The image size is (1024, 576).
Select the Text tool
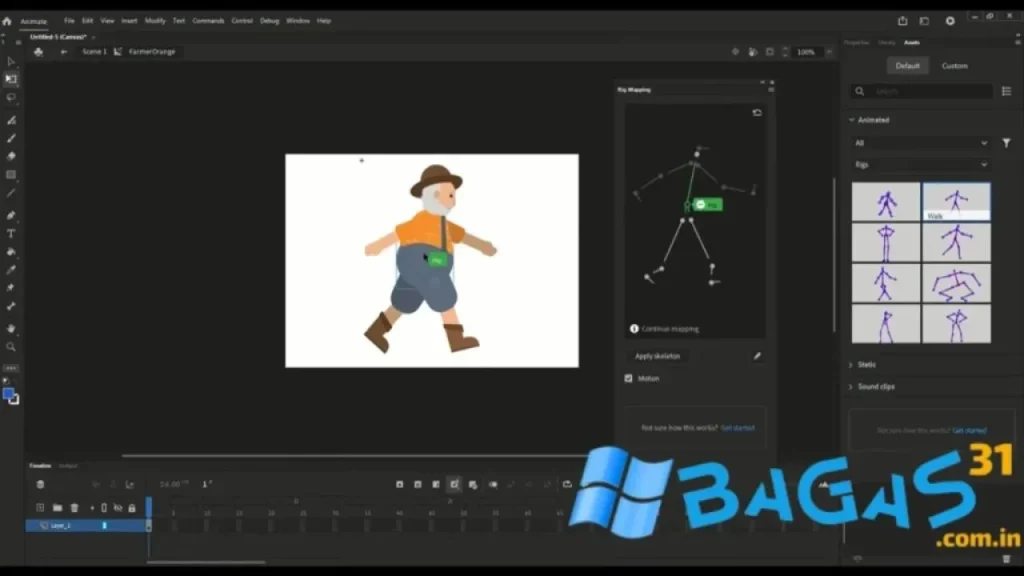tap(11, 233)
